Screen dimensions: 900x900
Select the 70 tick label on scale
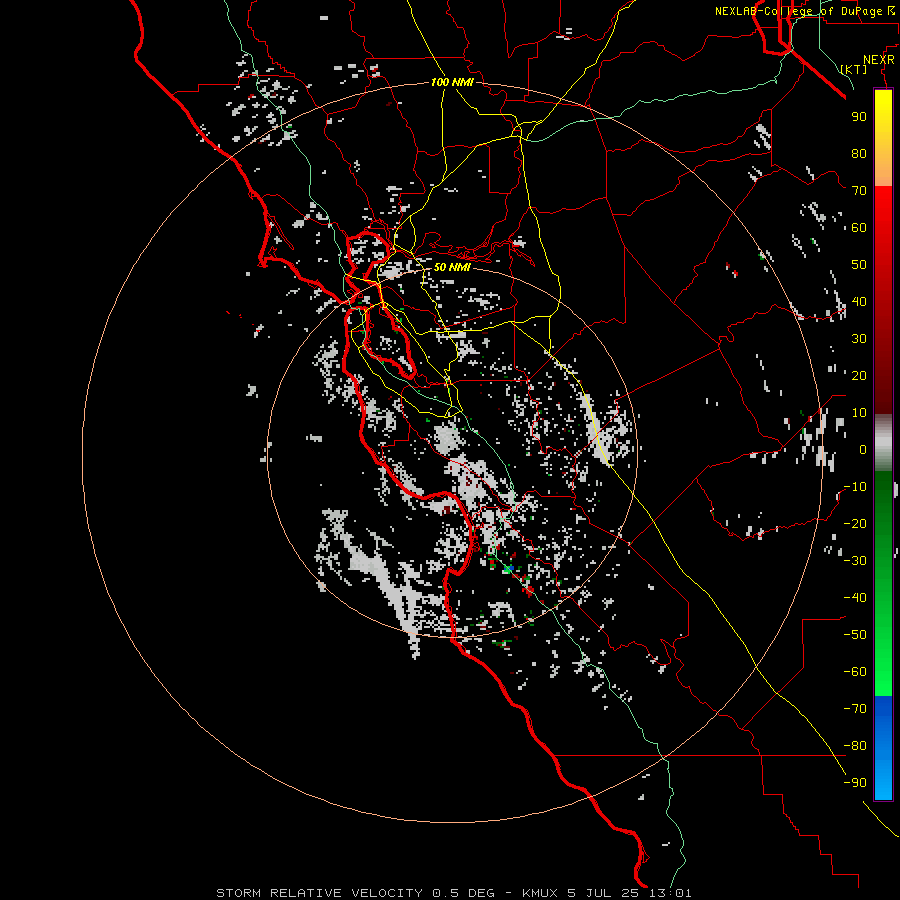pyautogui.click(x=859, y=191)
